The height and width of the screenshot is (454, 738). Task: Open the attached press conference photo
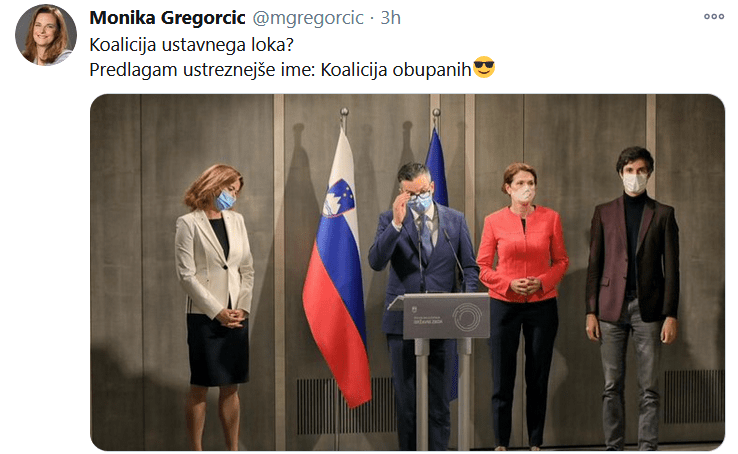click(407, 272)
